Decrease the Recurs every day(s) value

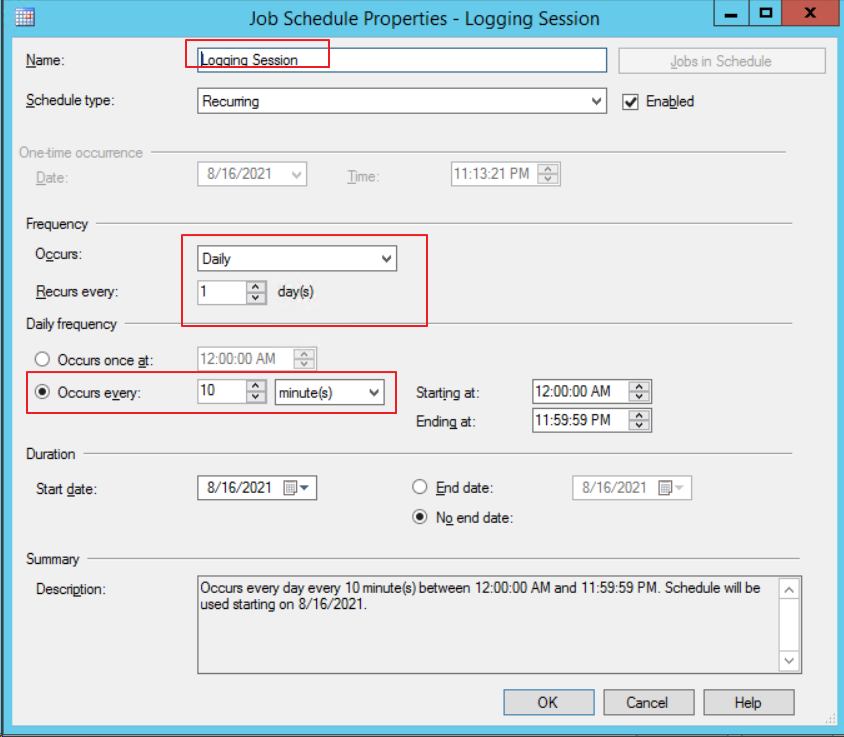coord(256,298)
